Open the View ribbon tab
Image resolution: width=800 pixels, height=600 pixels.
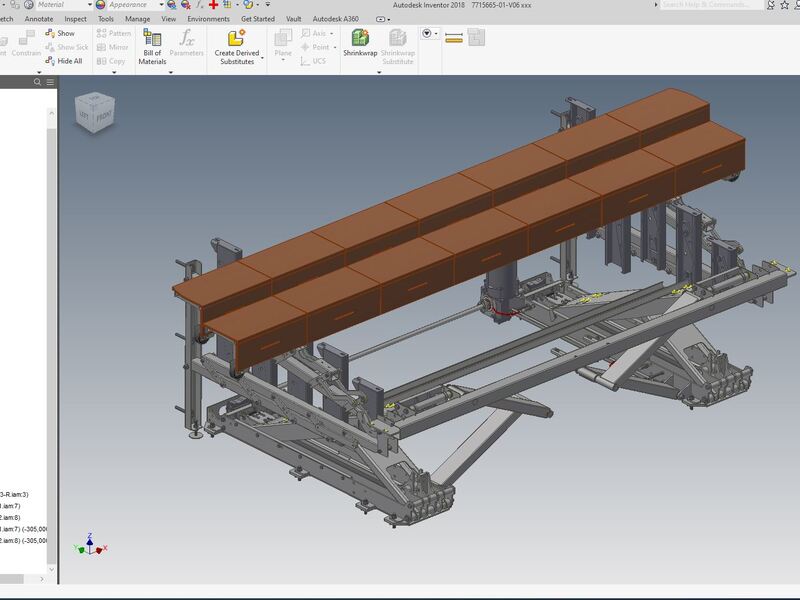[169, 19]
